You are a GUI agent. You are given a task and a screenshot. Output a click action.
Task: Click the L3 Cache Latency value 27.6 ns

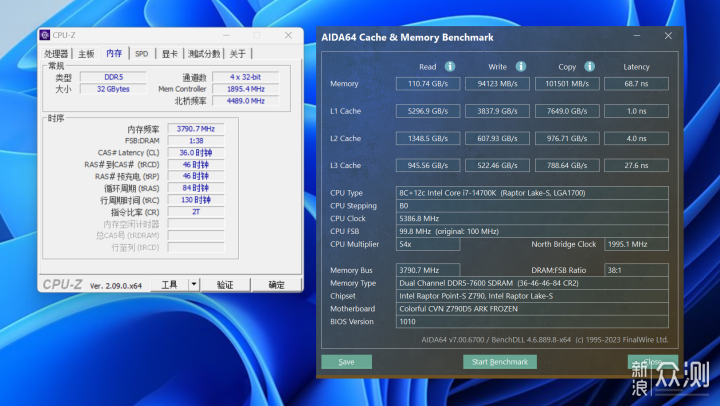coord(636,165)
